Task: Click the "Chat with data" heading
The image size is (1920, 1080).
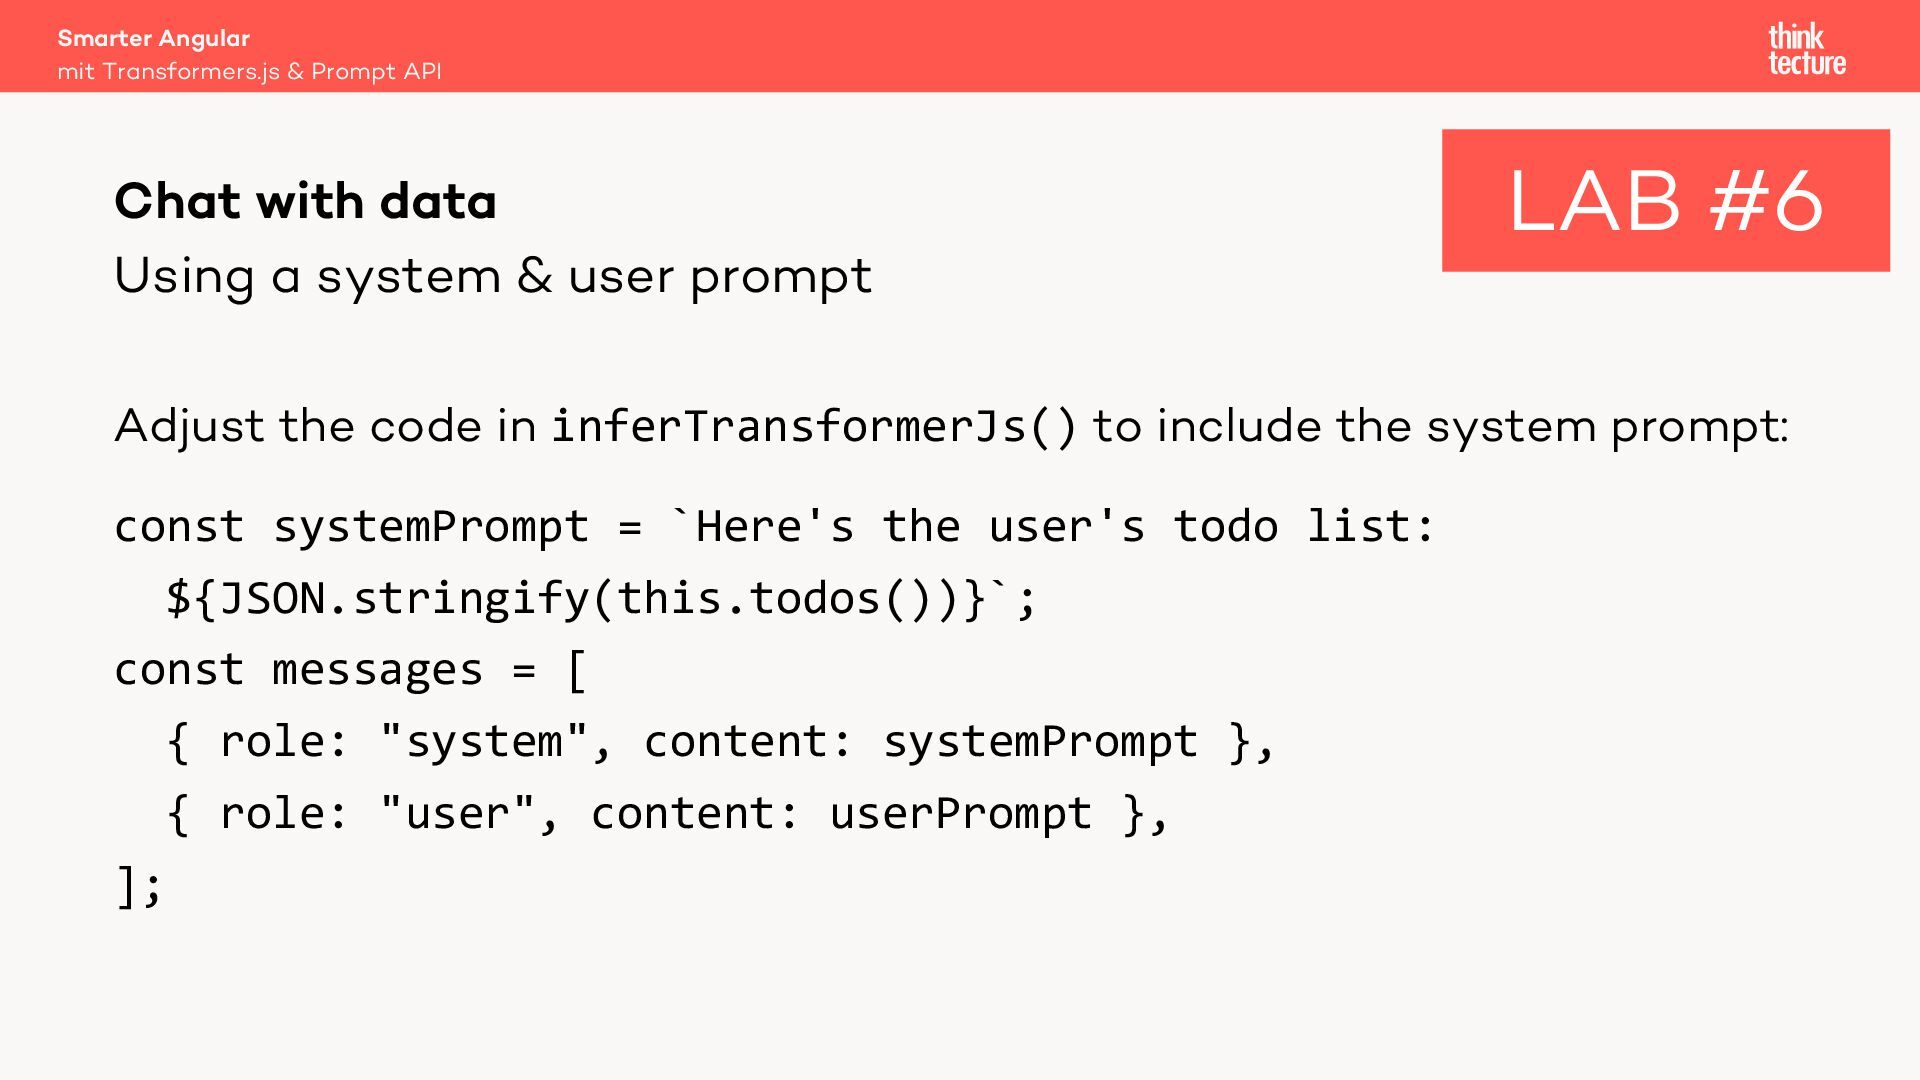Action: point(305,201)
